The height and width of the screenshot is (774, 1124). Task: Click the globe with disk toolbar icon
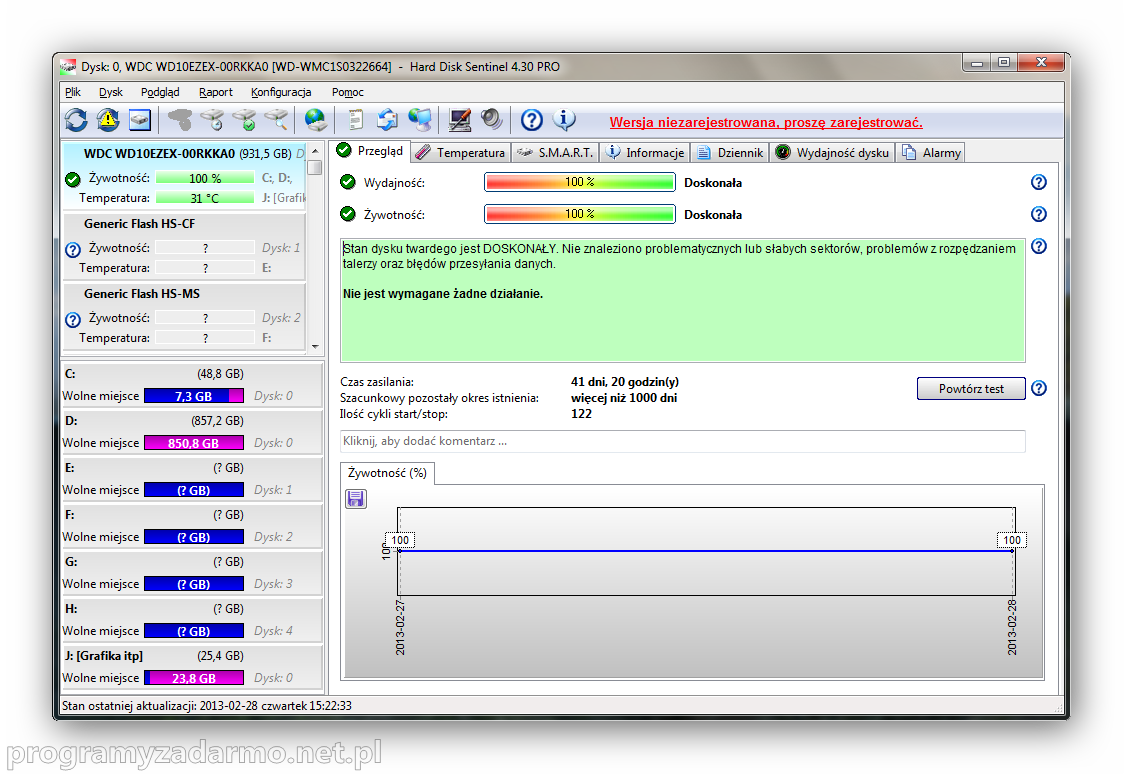pos(315,120)
